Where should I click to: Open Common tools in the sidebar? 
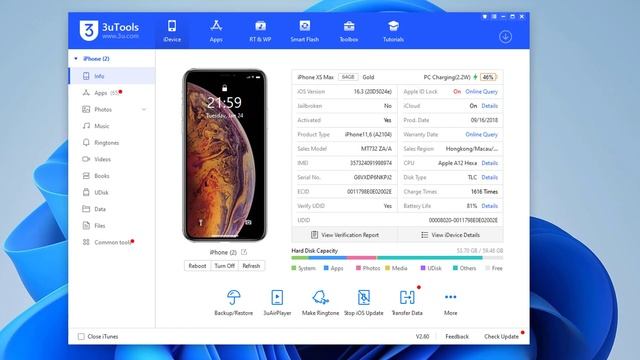111,242
